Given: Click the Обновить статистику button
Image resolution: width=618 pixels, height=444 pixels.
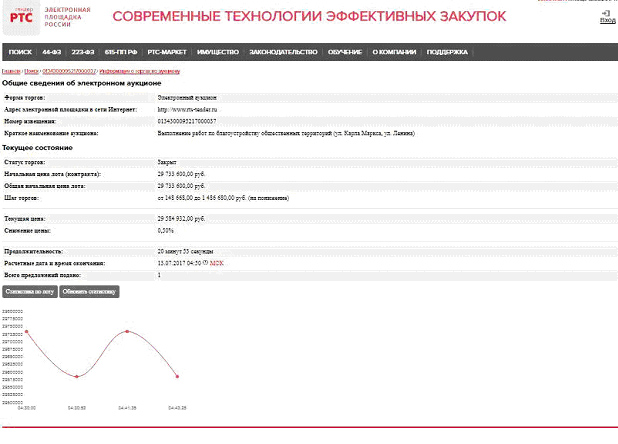Looking at the screenshot, I should click(89, 292).
